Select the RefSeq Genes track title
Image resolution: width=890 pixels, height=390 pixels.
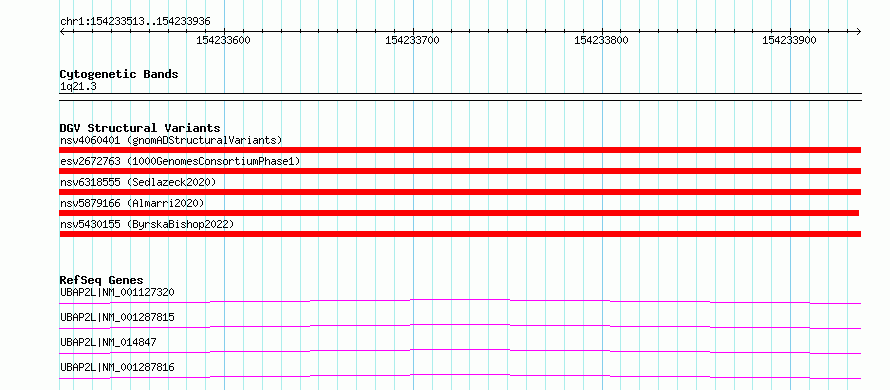[102, 280]
